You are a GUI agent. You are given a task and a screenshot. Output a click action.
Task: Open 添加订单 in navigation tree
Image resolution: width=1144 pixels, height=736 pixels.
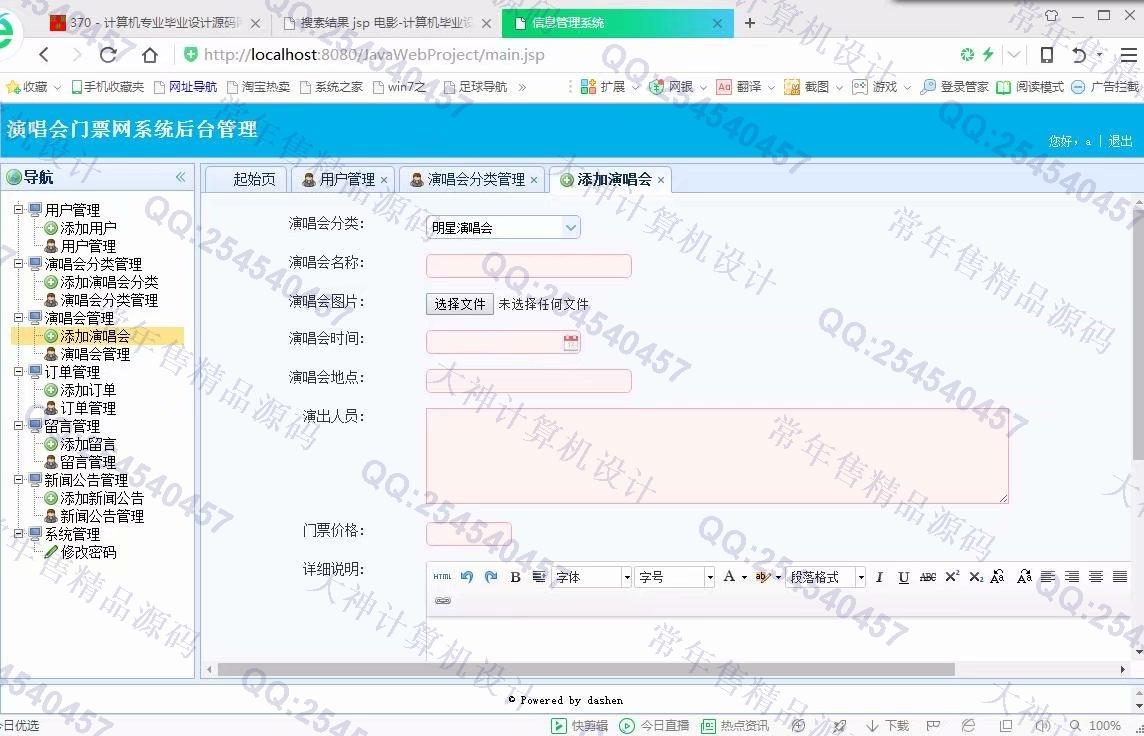88,390
